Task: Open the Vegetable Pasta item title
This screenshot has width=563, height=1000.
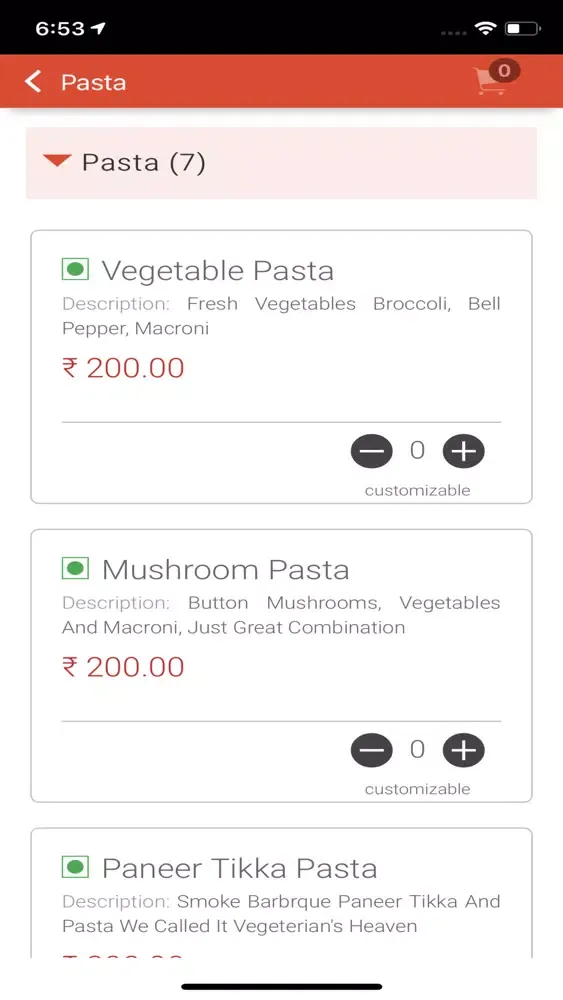Action: 217,270
